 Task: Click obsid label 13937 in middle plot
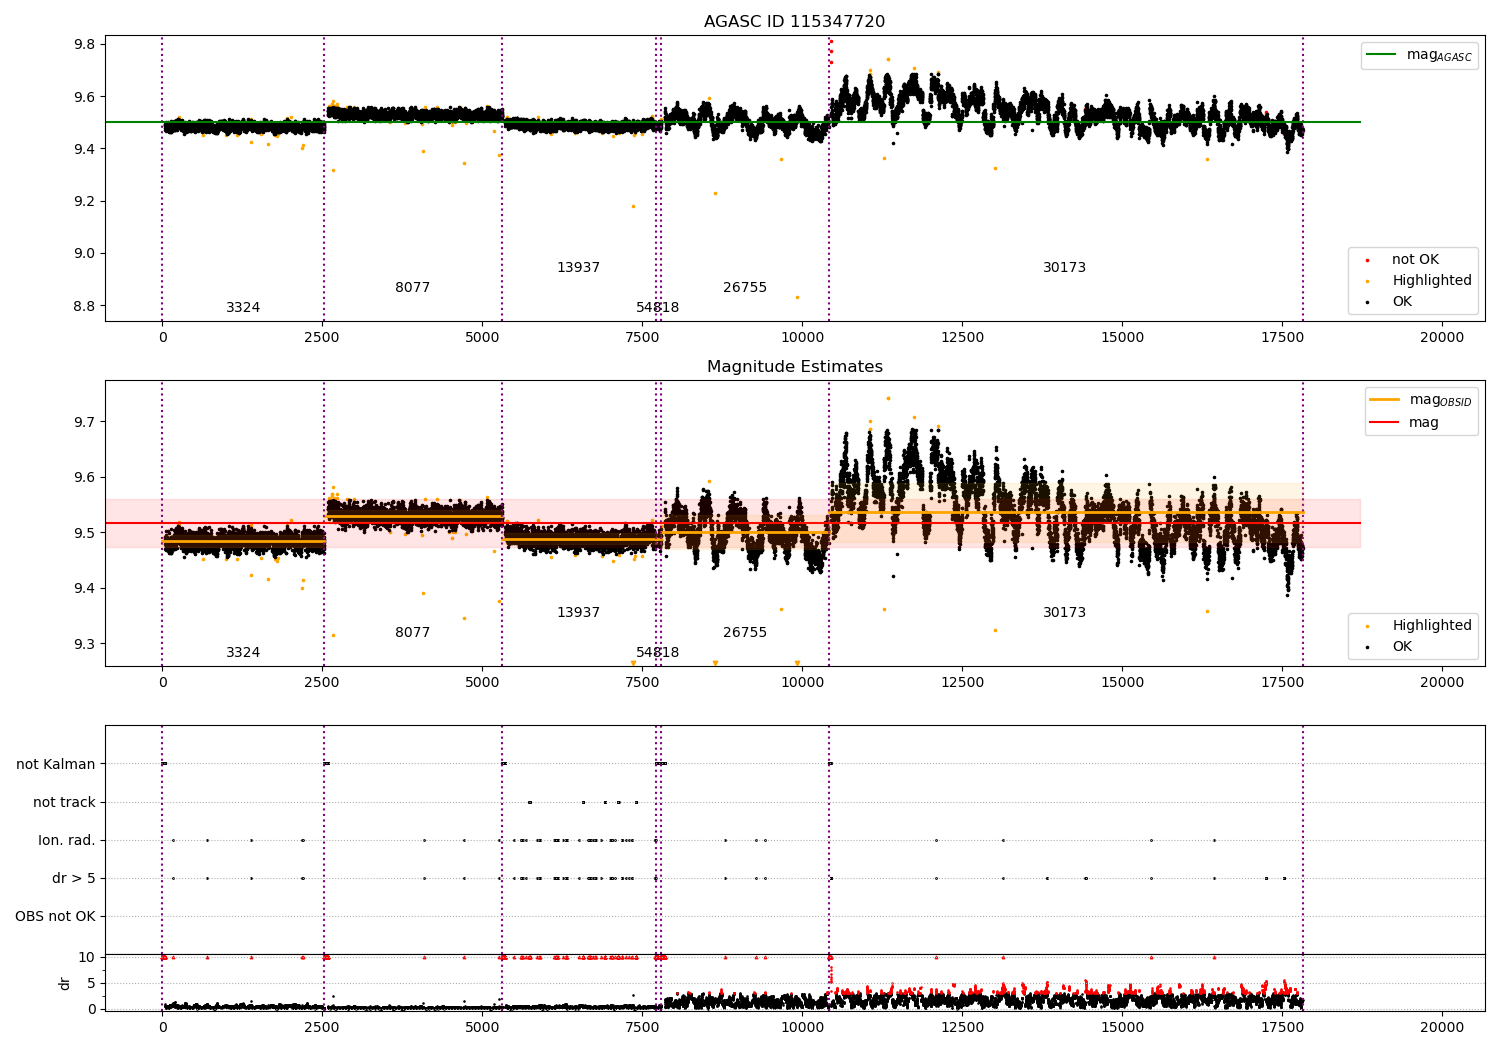pos(578,613)
